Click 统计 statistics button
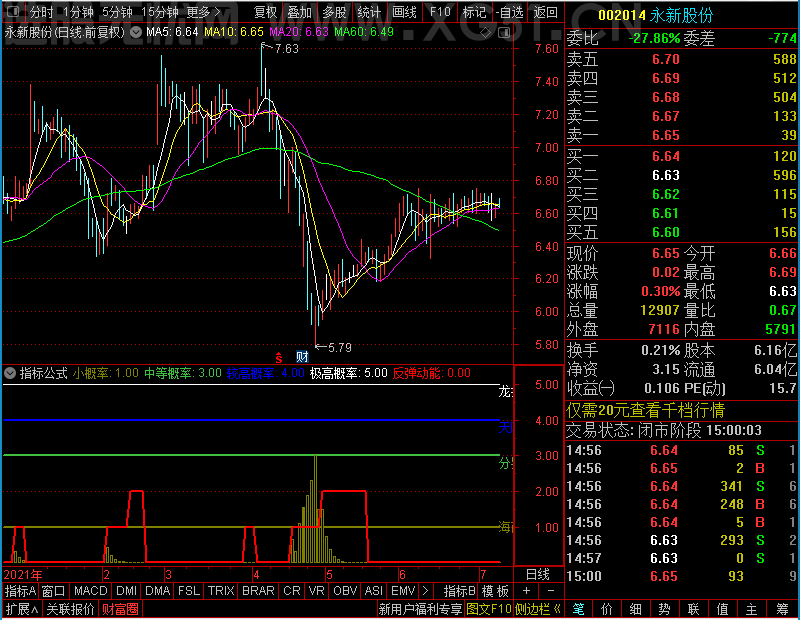 pyautogui.click(x=369, y=12)
